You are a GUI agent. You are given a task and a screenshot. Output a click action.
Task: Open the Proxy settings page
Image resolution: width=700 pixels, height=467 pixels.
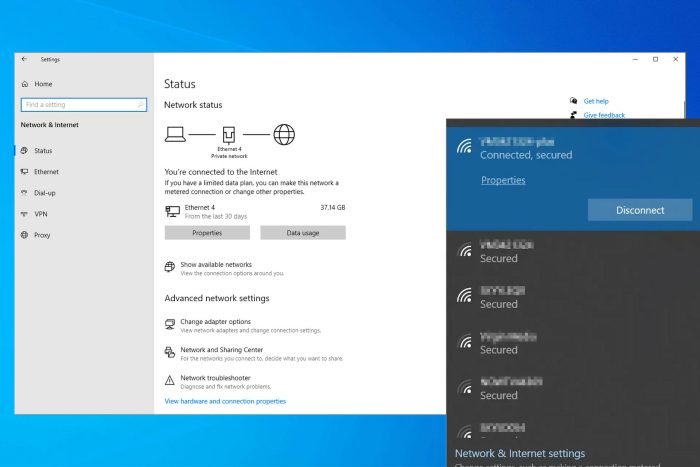tap(42, 235)
